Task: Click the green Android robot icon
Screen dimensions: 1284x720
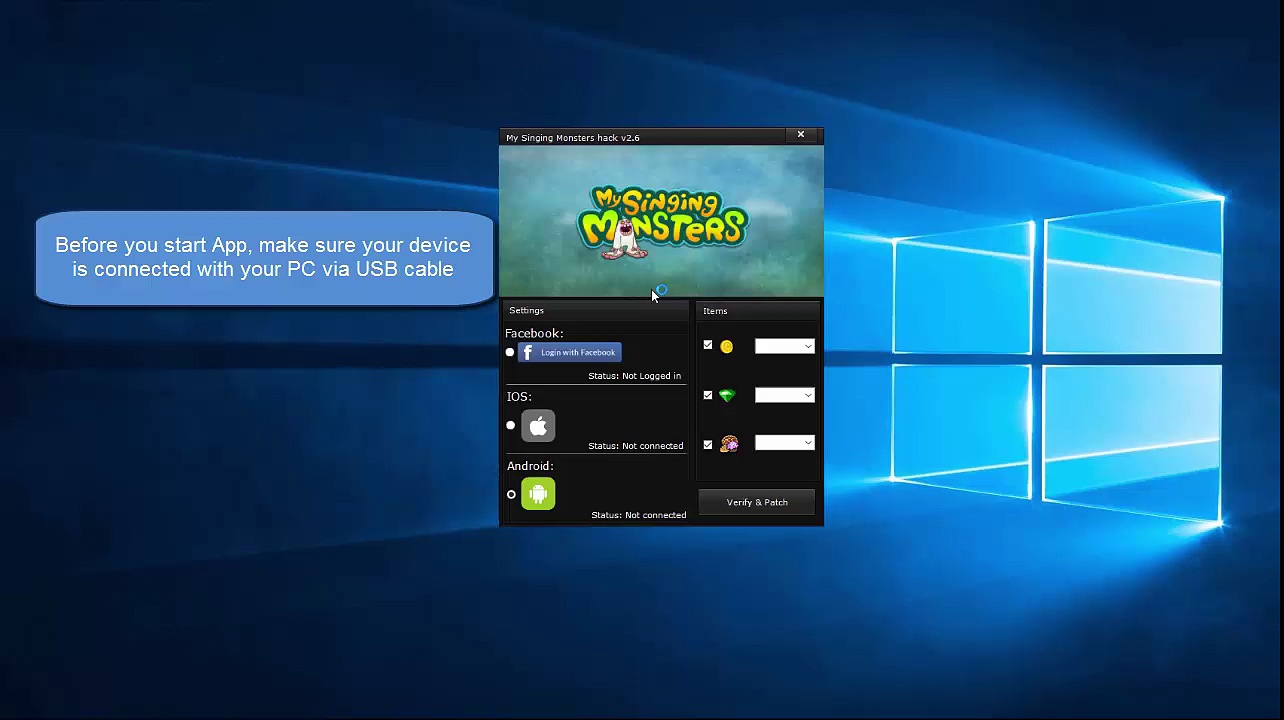Action: [538, 494]
